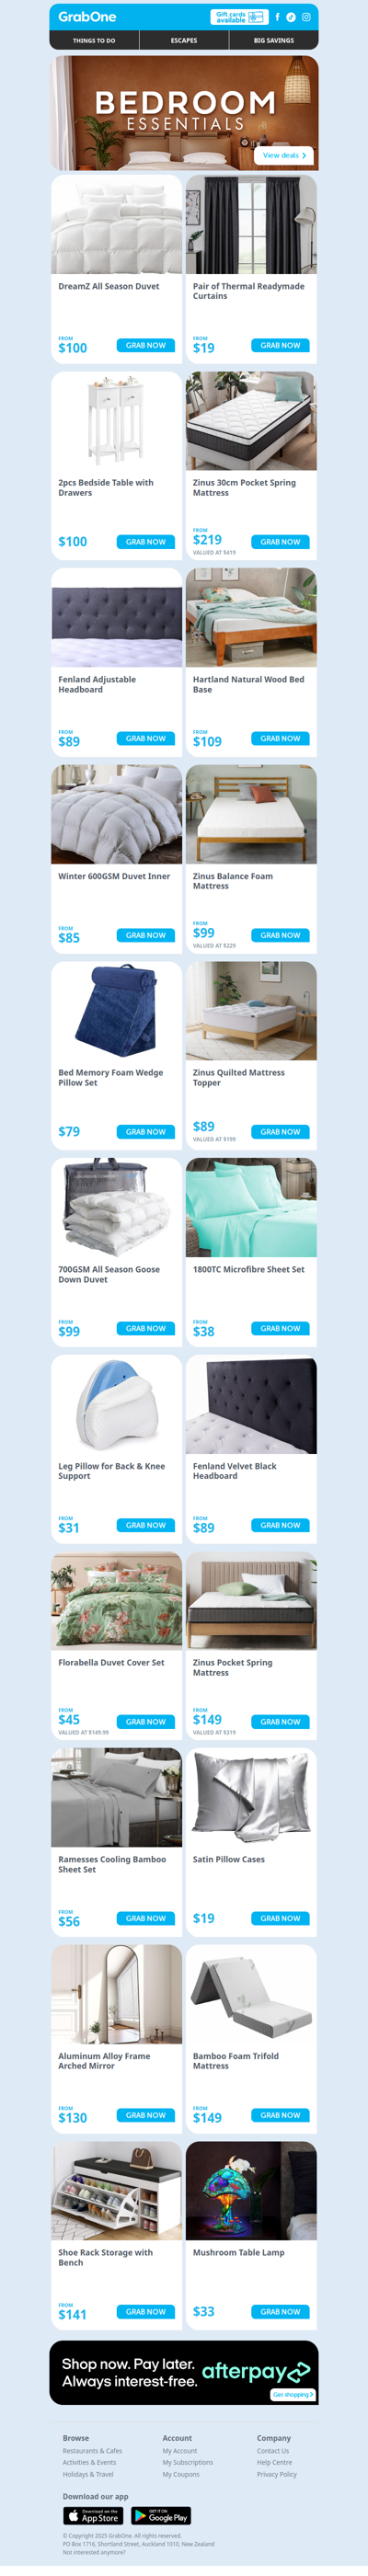Open the Zinus 30cm Pocket Spring Mattress image
Viewport: 368px width, 2576px height.
[251, 421]
